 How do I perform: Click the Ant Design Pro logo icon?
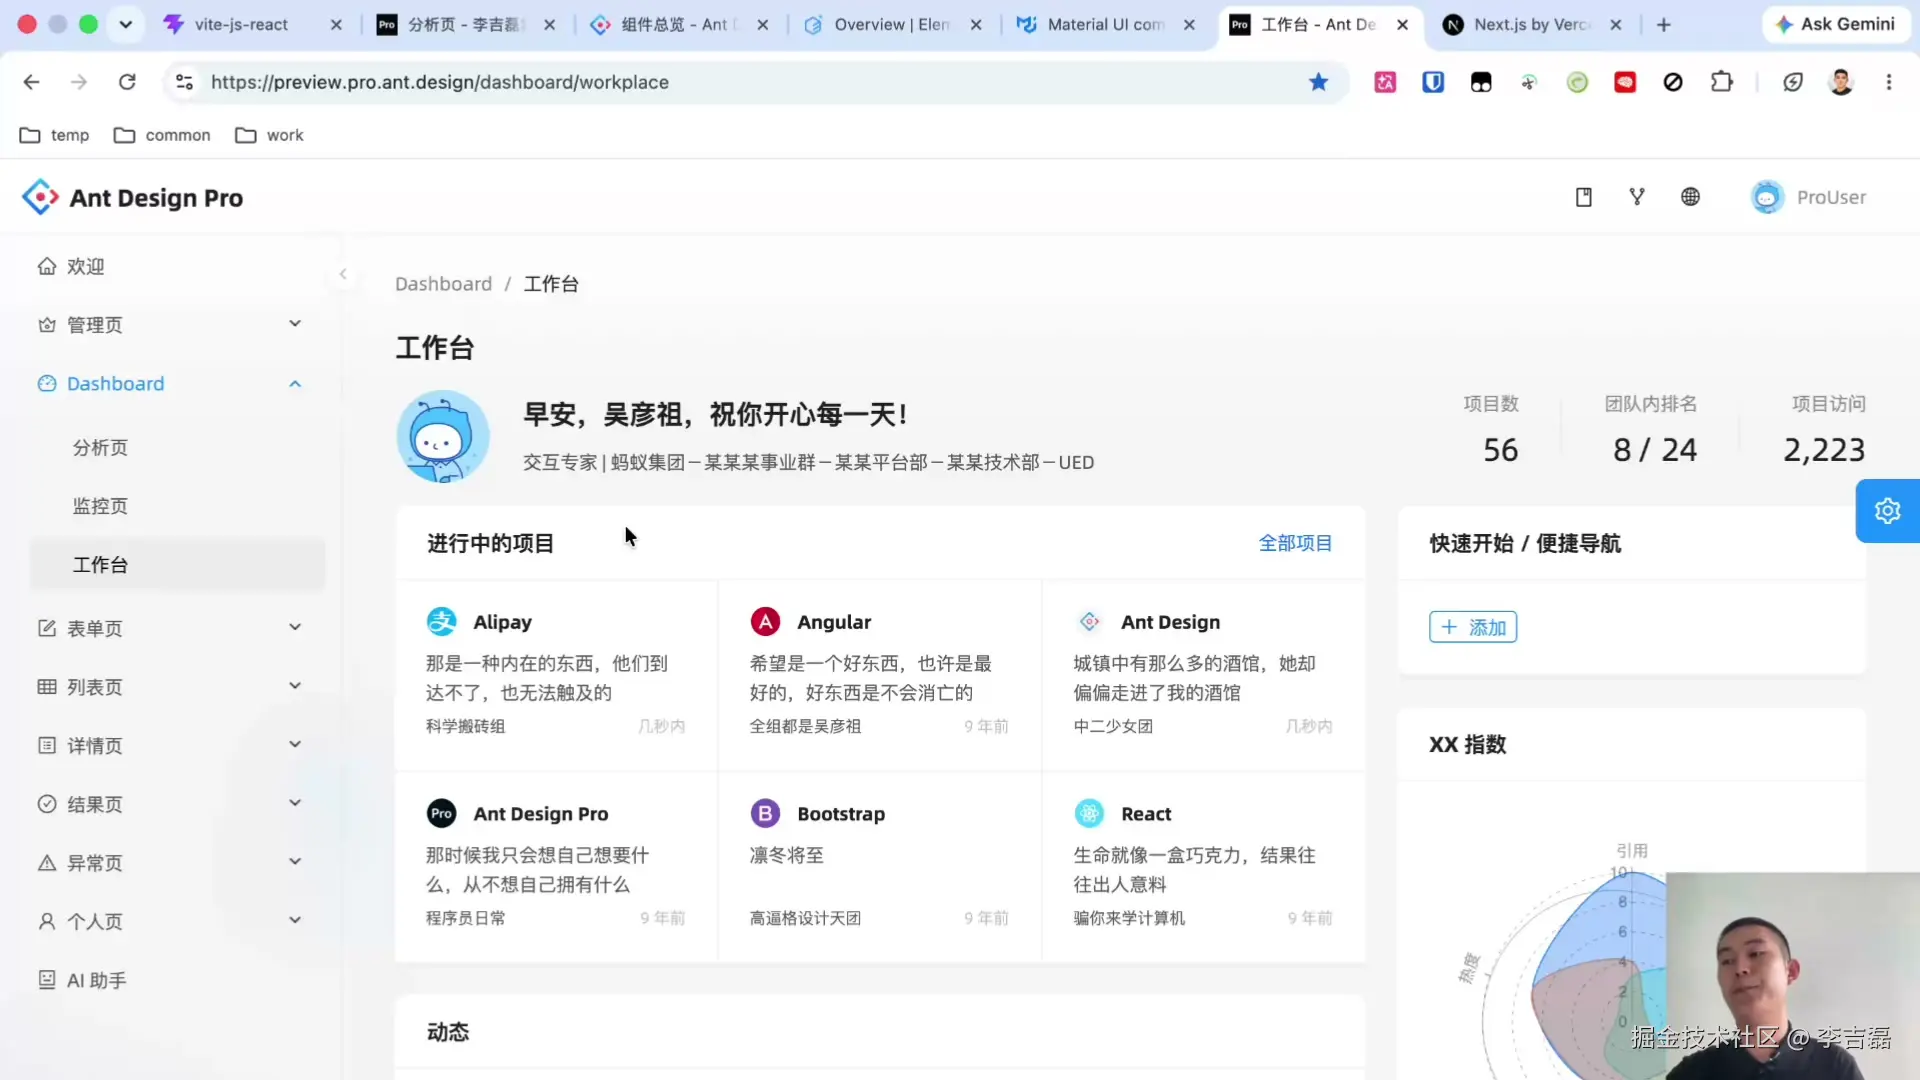(40, 197)
